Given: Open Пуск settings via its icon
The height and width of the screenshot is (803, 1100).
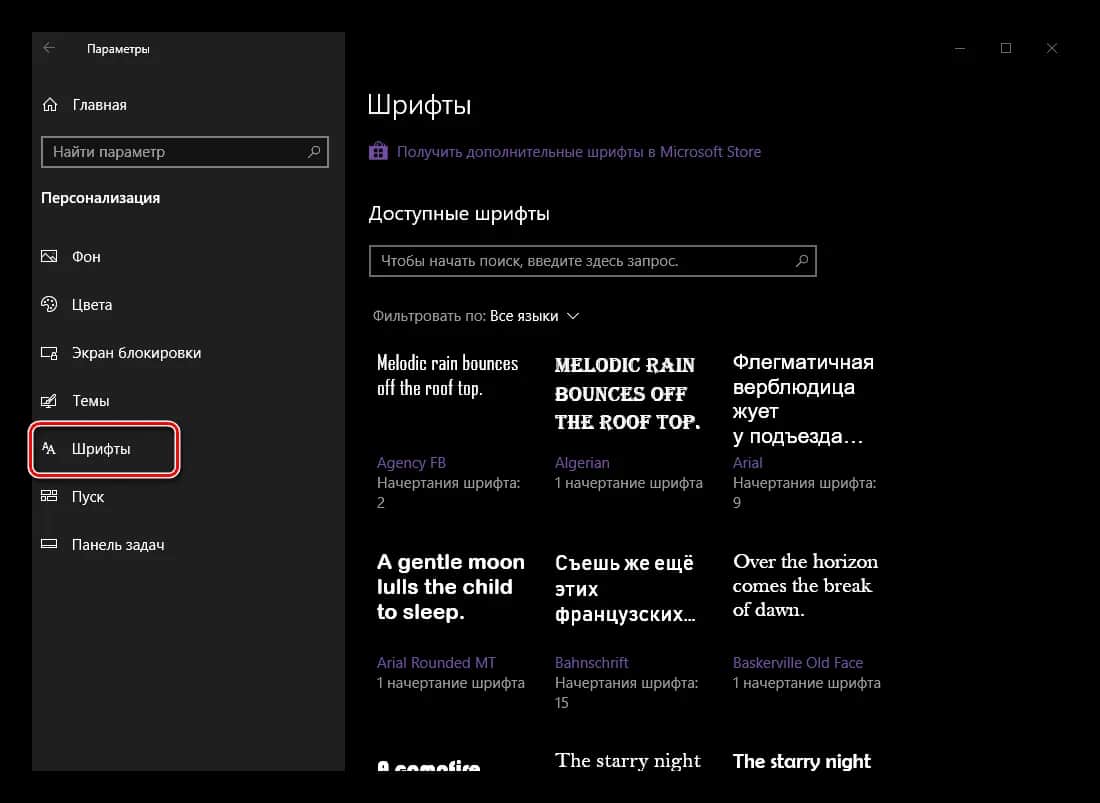Looking at the screenshot, I should [x=49, y=497].
